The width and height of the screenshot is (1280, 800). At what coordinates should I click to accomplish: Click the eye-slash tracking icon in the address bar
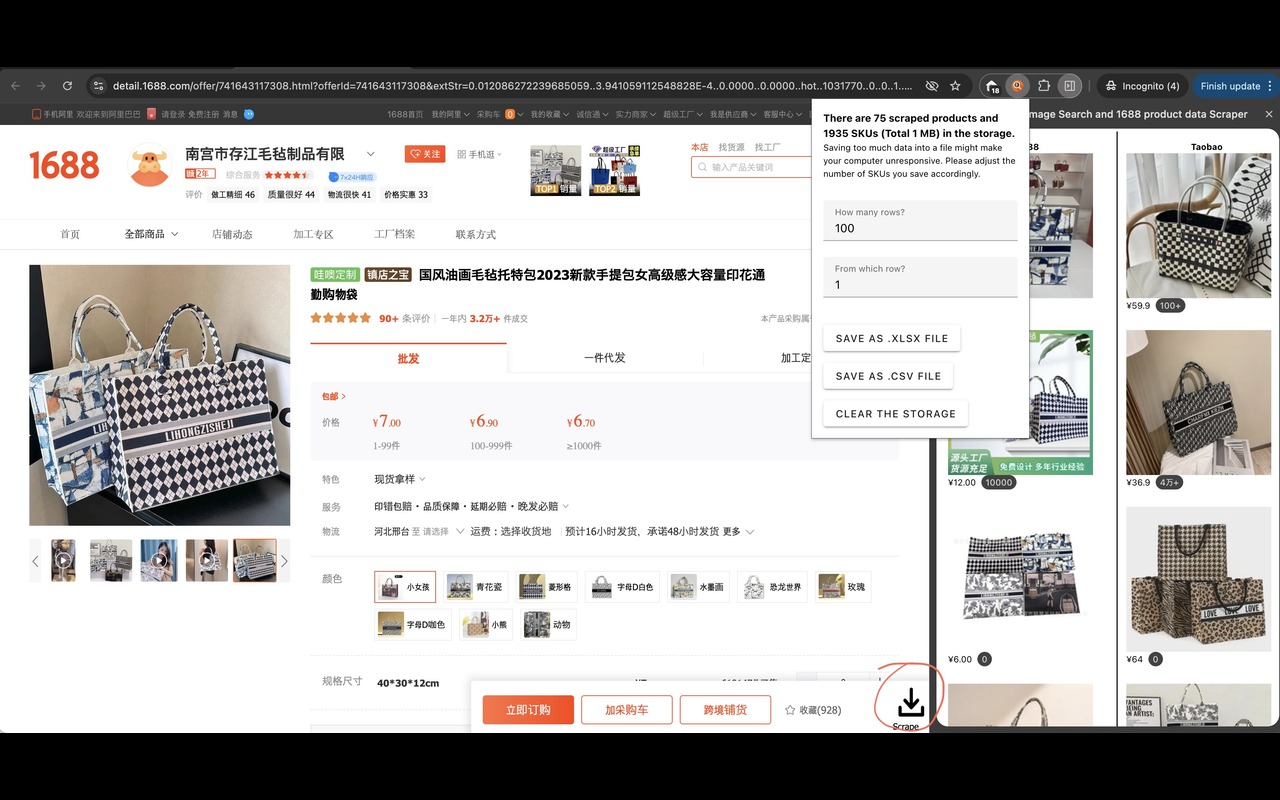[931, 86]
